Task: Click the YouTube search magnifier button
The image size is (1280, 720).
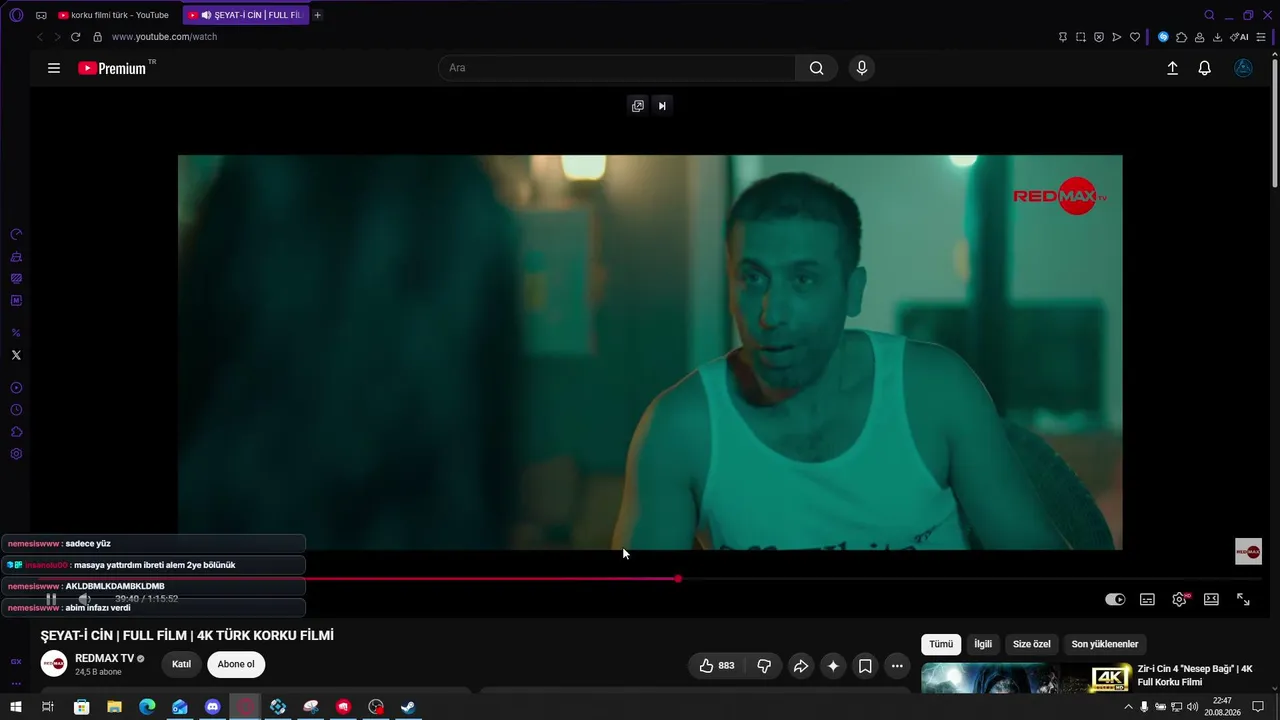Action: coord(817,68)
